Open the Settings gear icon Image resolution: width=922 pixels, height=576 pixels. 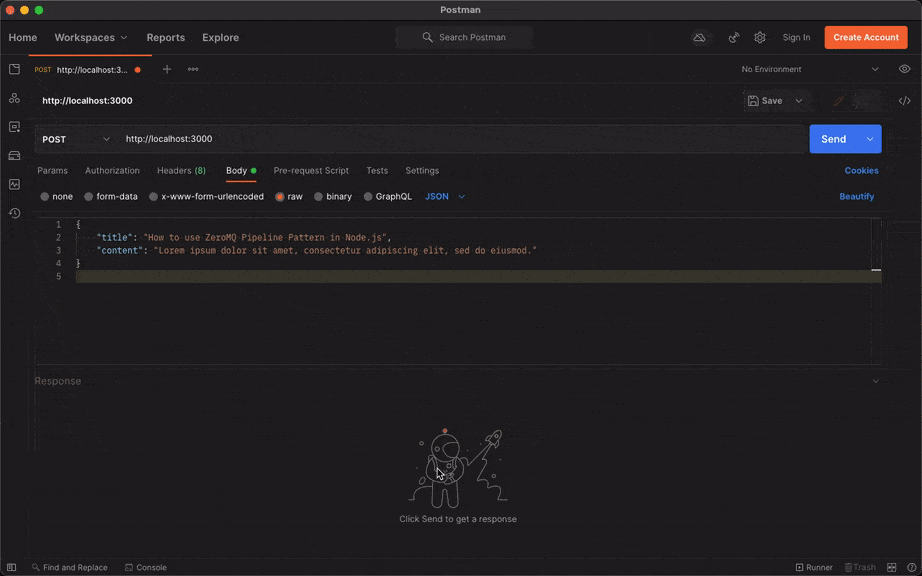760,38
